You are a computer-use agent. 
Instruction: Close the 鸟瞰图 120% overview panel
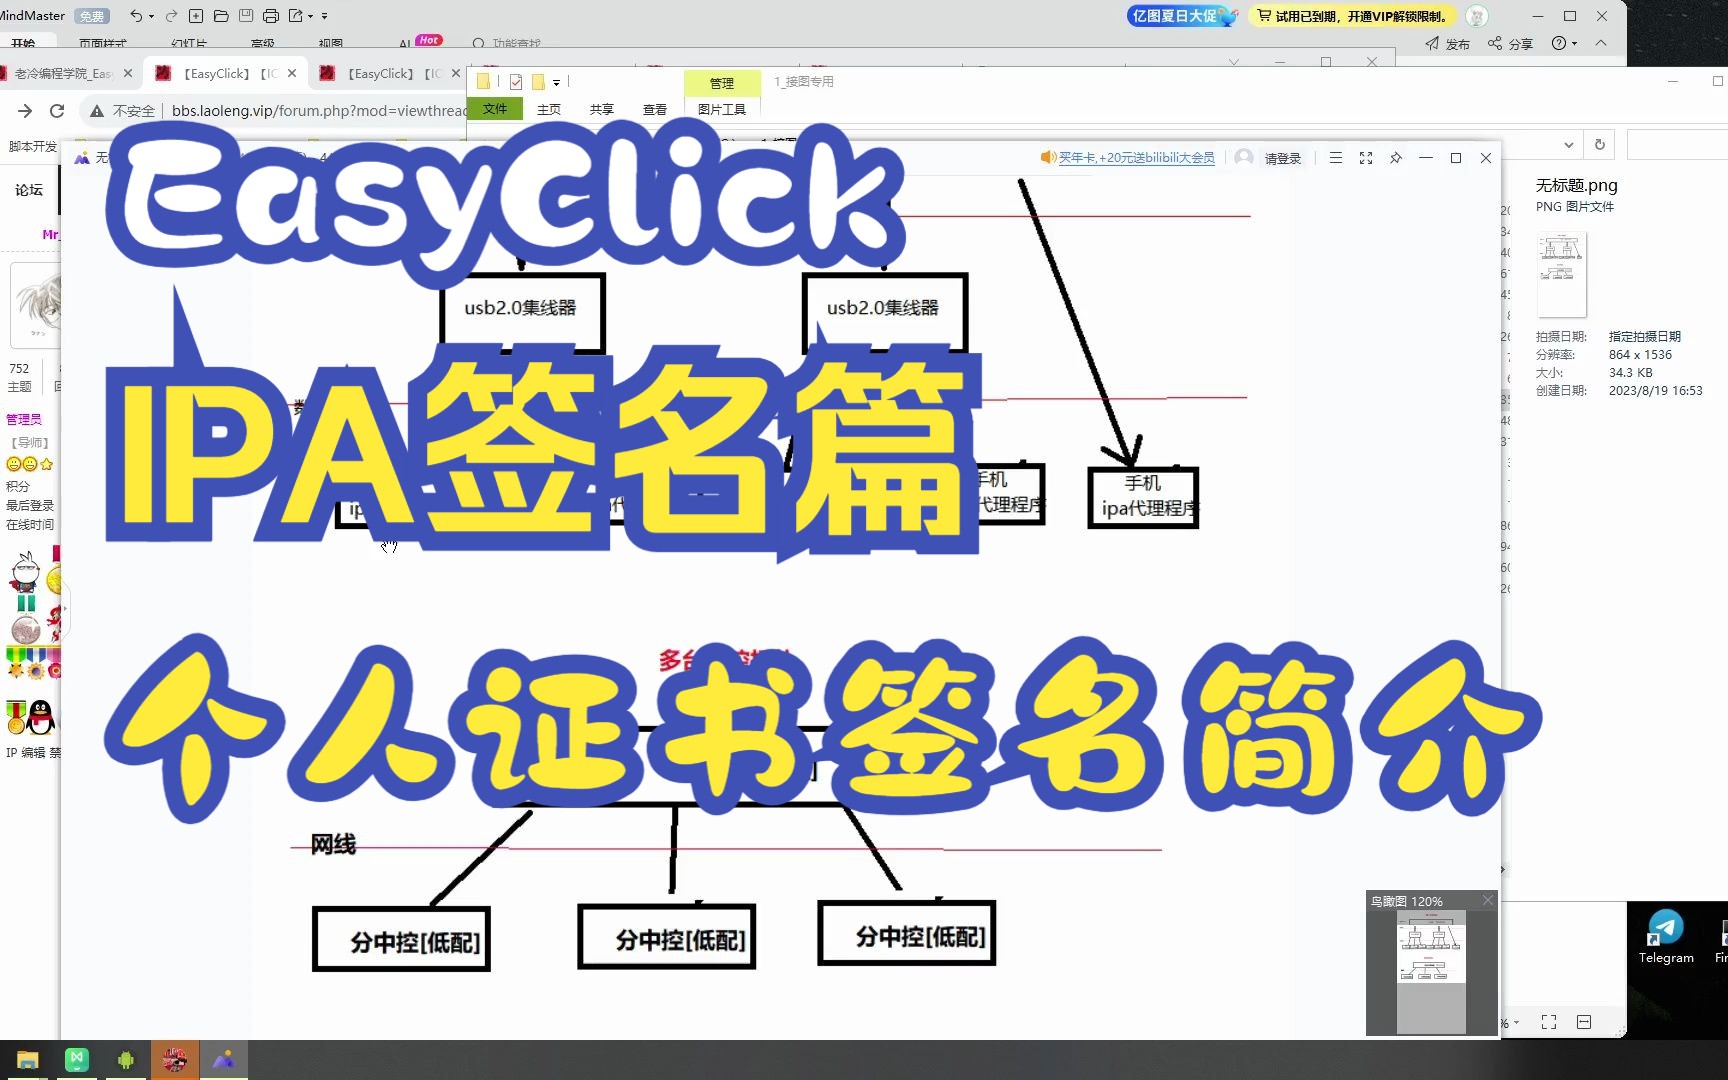1487,901
